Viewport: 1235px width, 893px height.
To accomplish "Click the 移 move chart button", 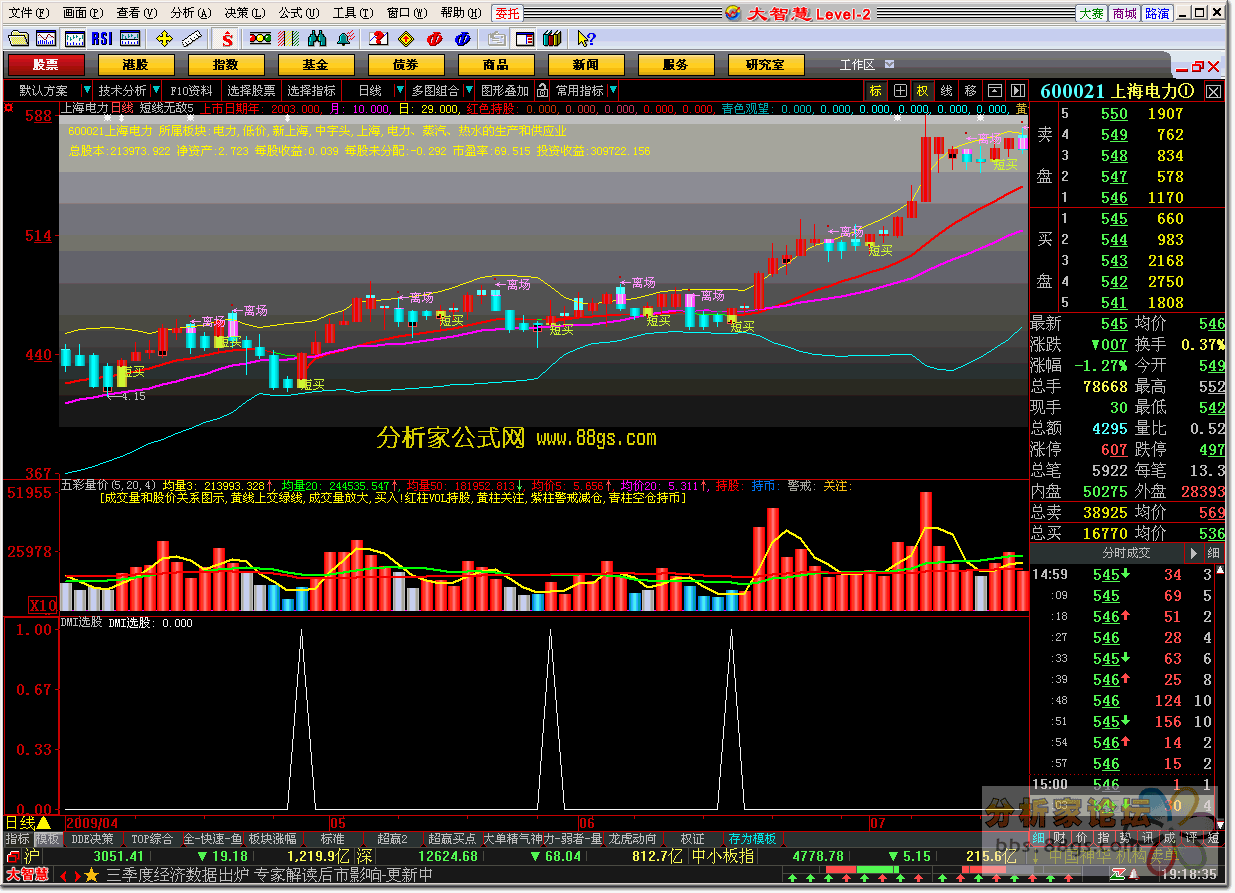I will (x=970, y=90).
